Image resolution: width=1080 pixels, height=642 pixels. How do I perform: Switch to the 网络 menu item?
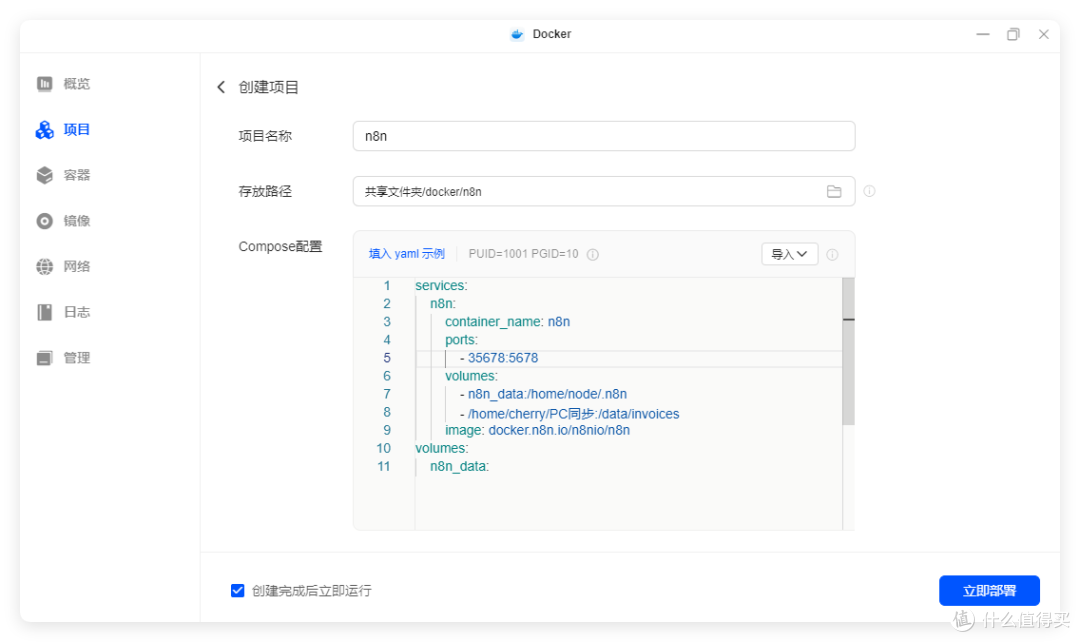[x=76, y=267]
